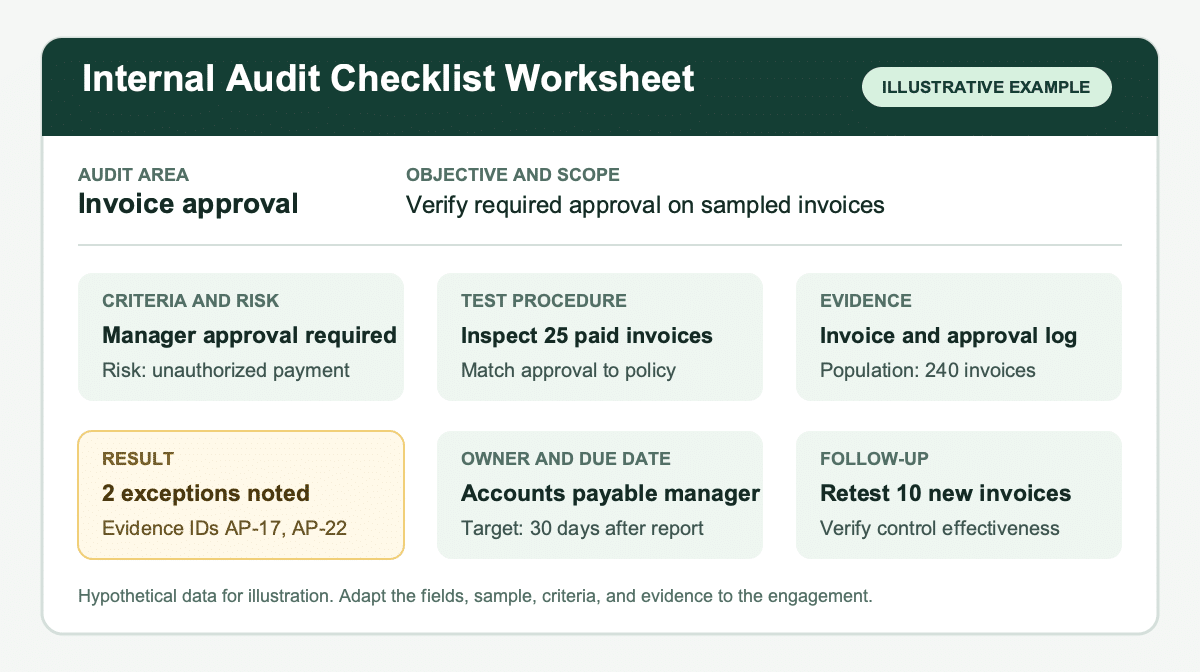
Task: Click 'Population: 240 invoices' line
Action: coord(928,370)
